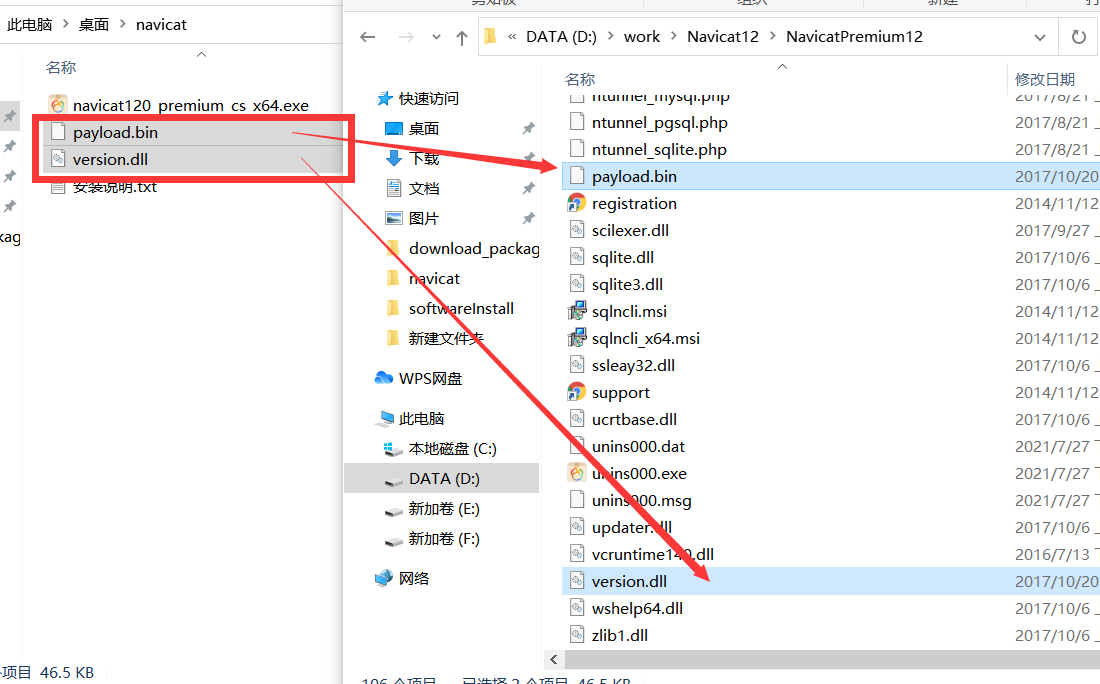Go up one folder level with Up arrow
The height and width of the screenshot is (684, 1100).
click(x=462, y=38)
